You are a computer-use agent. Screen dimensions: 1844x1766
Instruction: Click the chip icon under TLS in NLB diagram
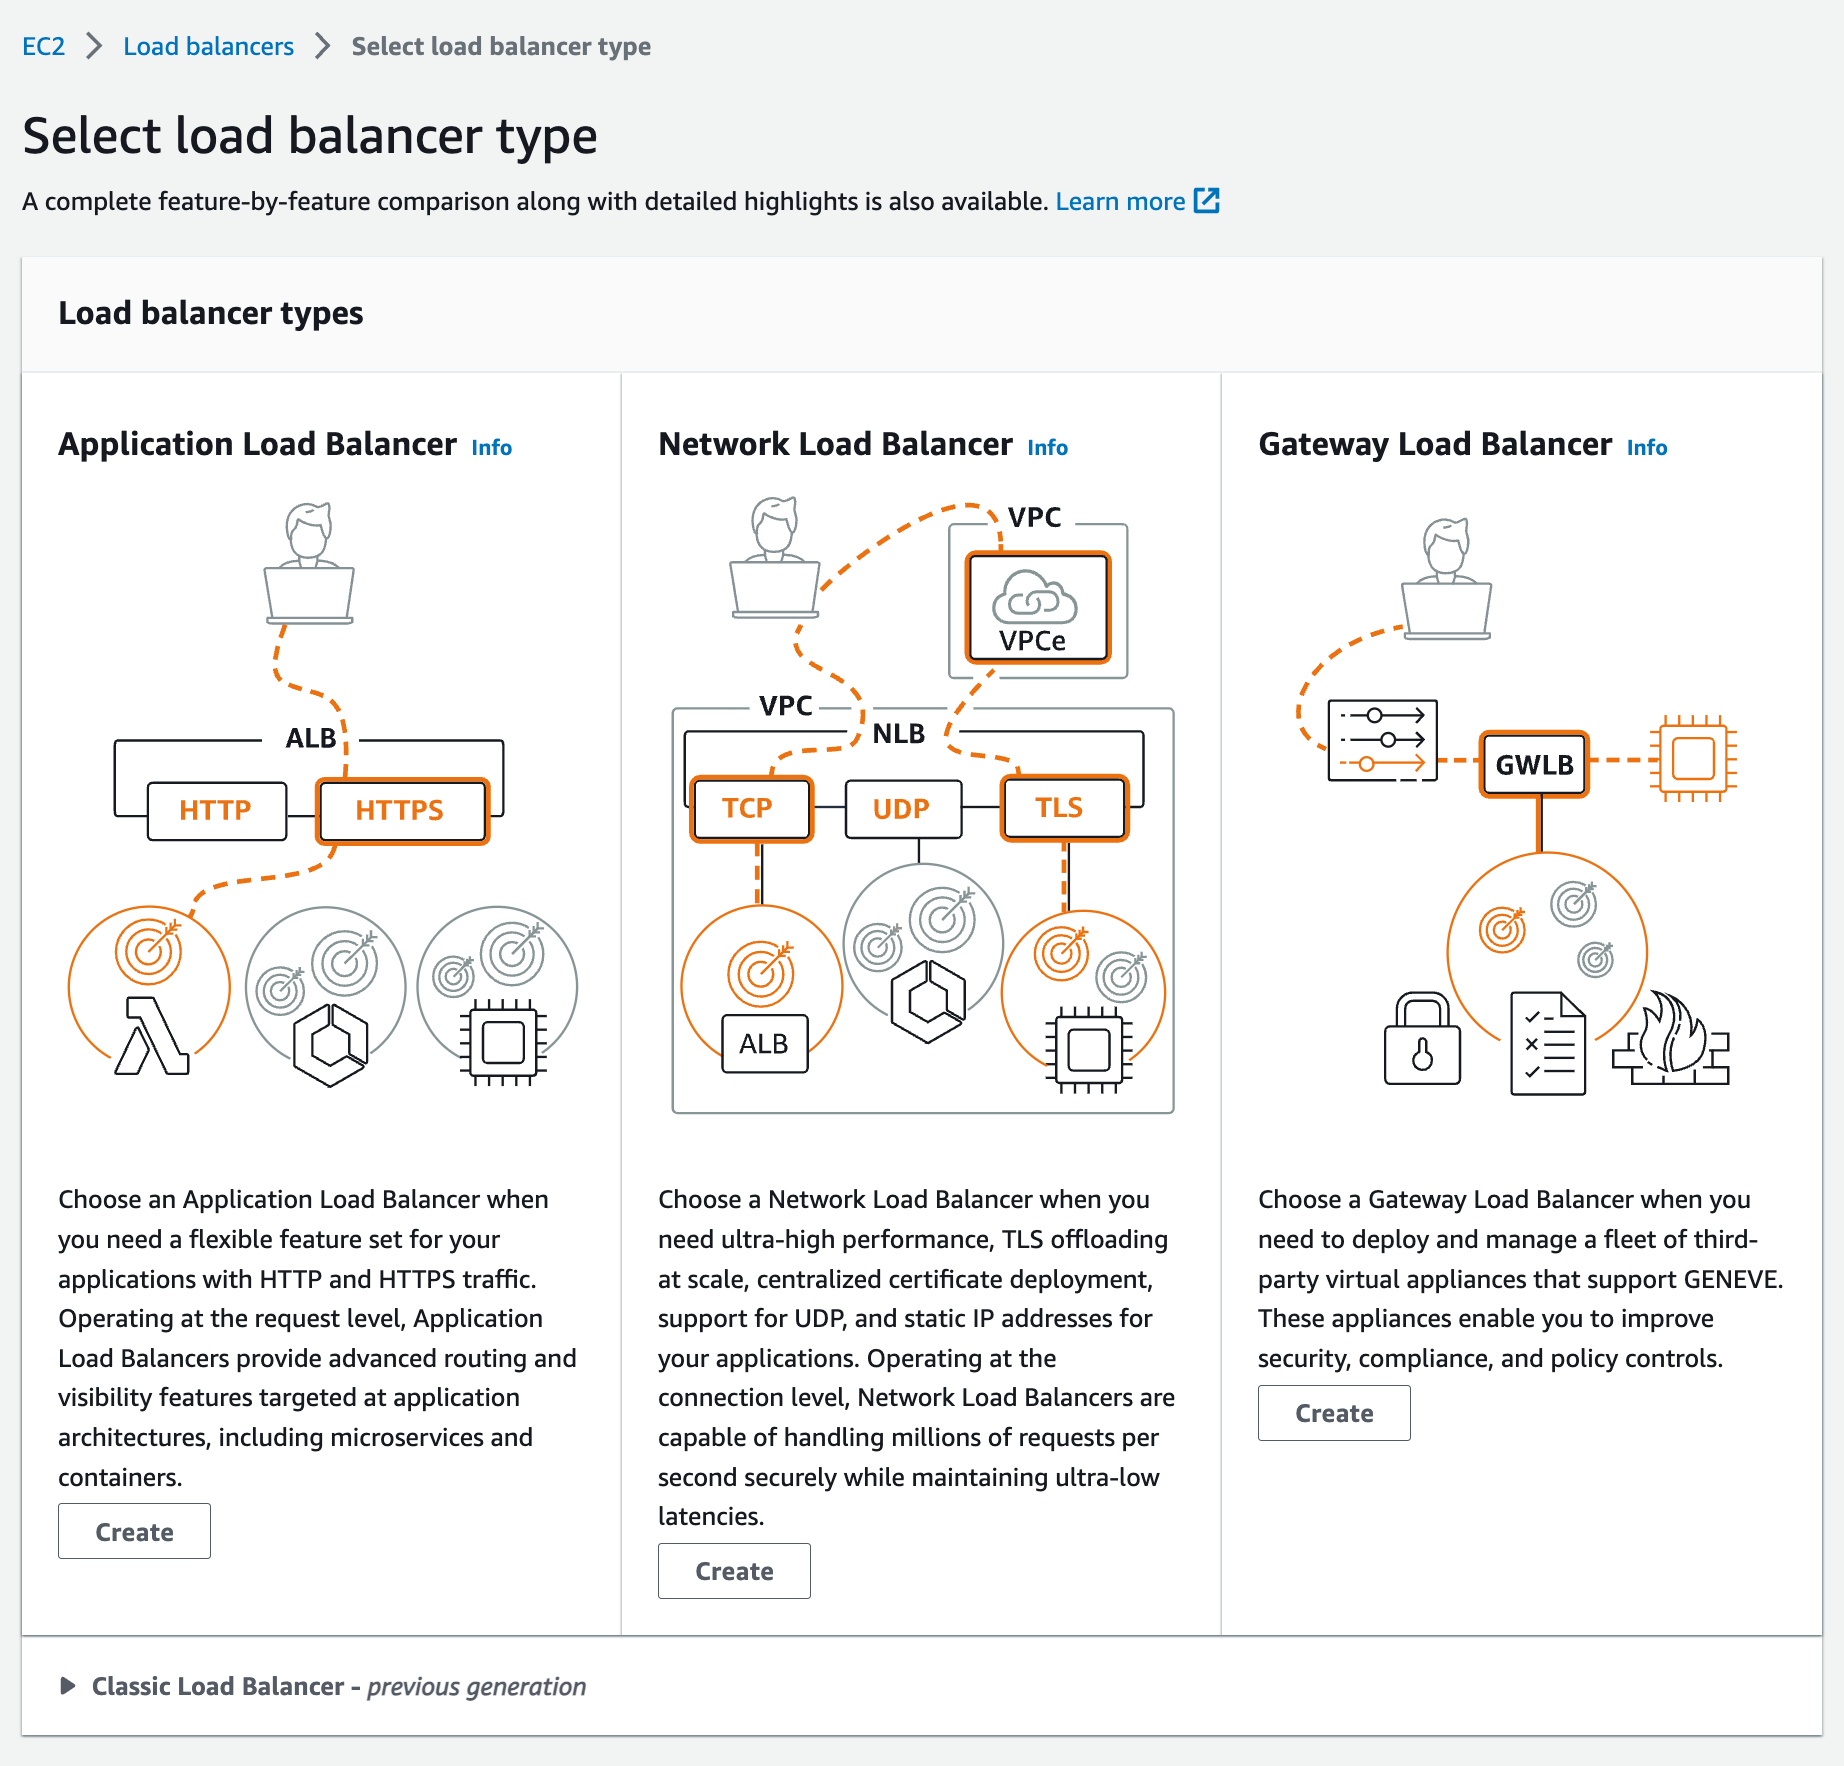pyautogui.click(x=1089, y=1050)
